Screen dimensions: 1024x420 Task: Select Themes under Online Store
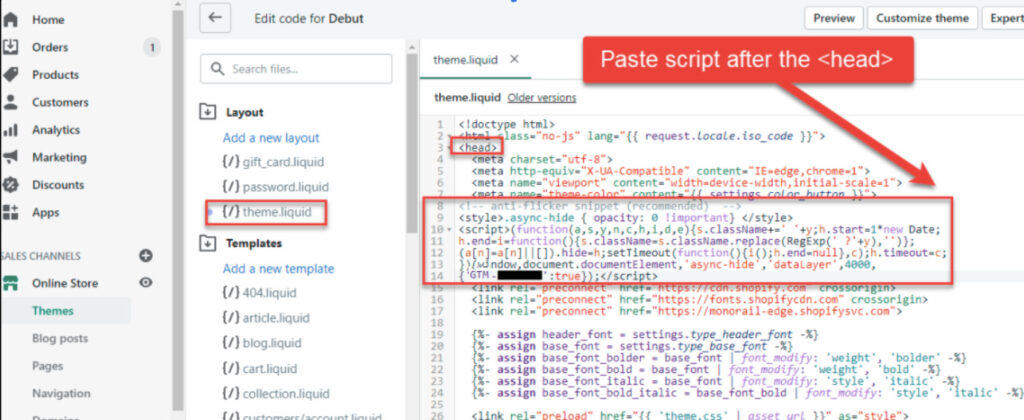(53, 311)
